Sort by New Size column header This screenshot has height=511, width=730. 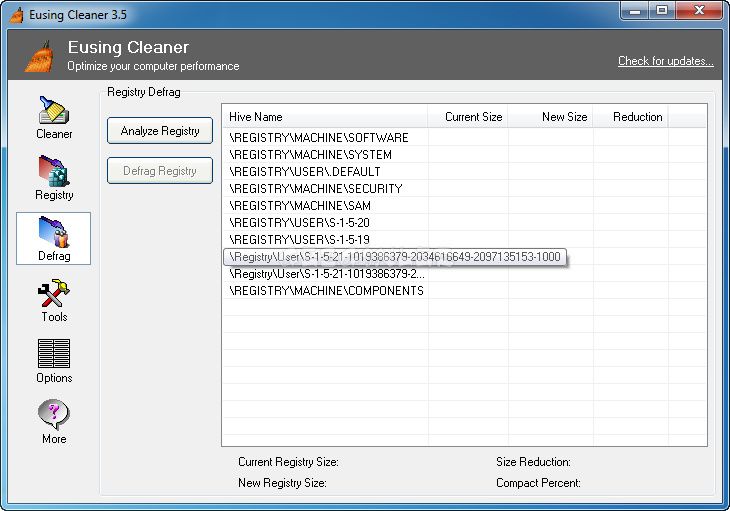(x=551, y=117)
